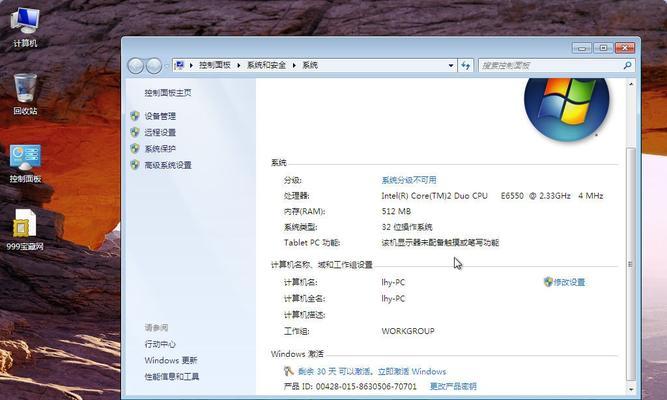The height and width of the screenshot is (400, 667).
Task: Open the address bar history dropdown
Action: click(451, 66)
